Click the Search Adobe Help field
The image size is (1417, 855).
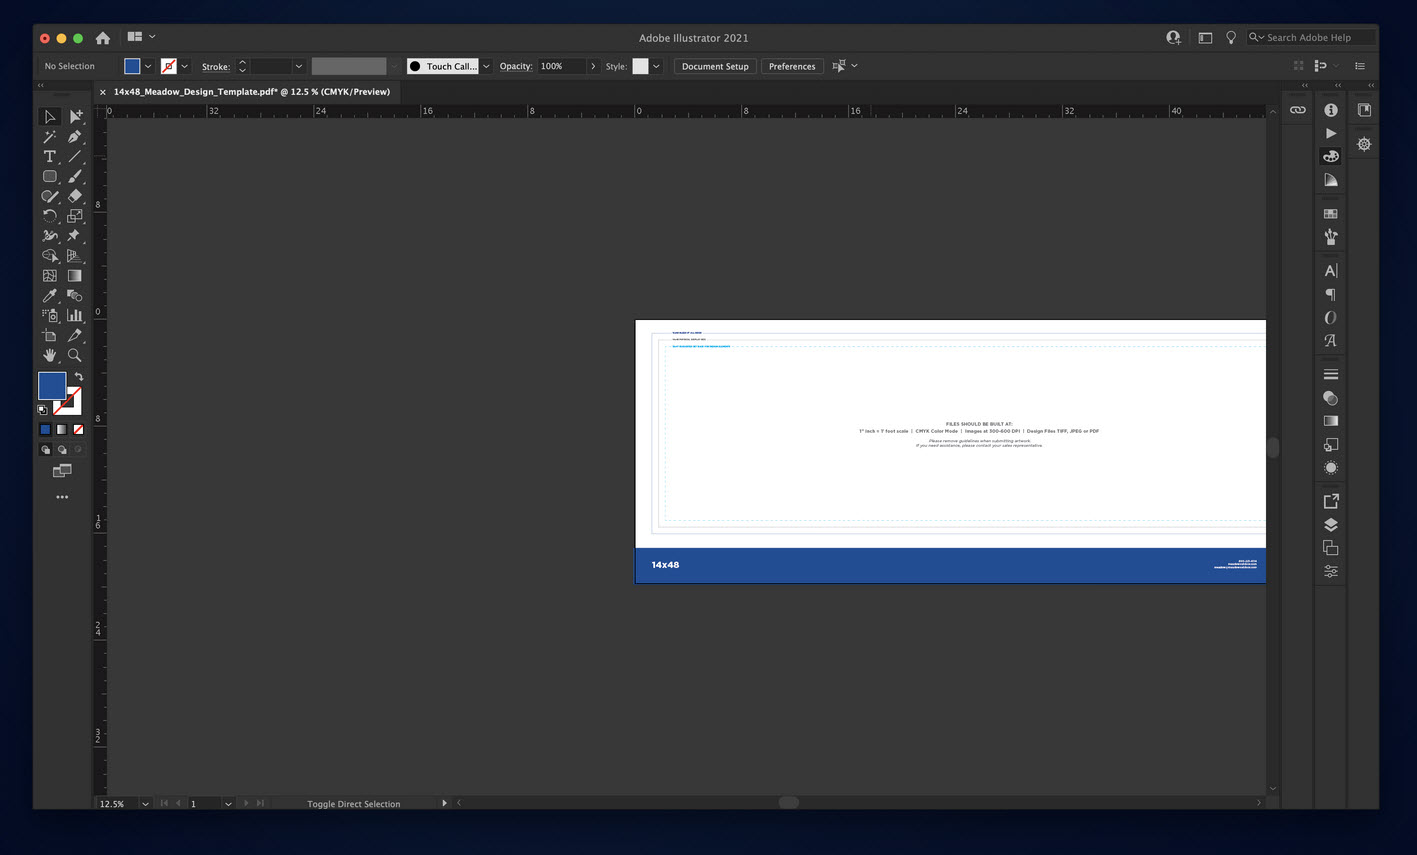pos(1311,38)
